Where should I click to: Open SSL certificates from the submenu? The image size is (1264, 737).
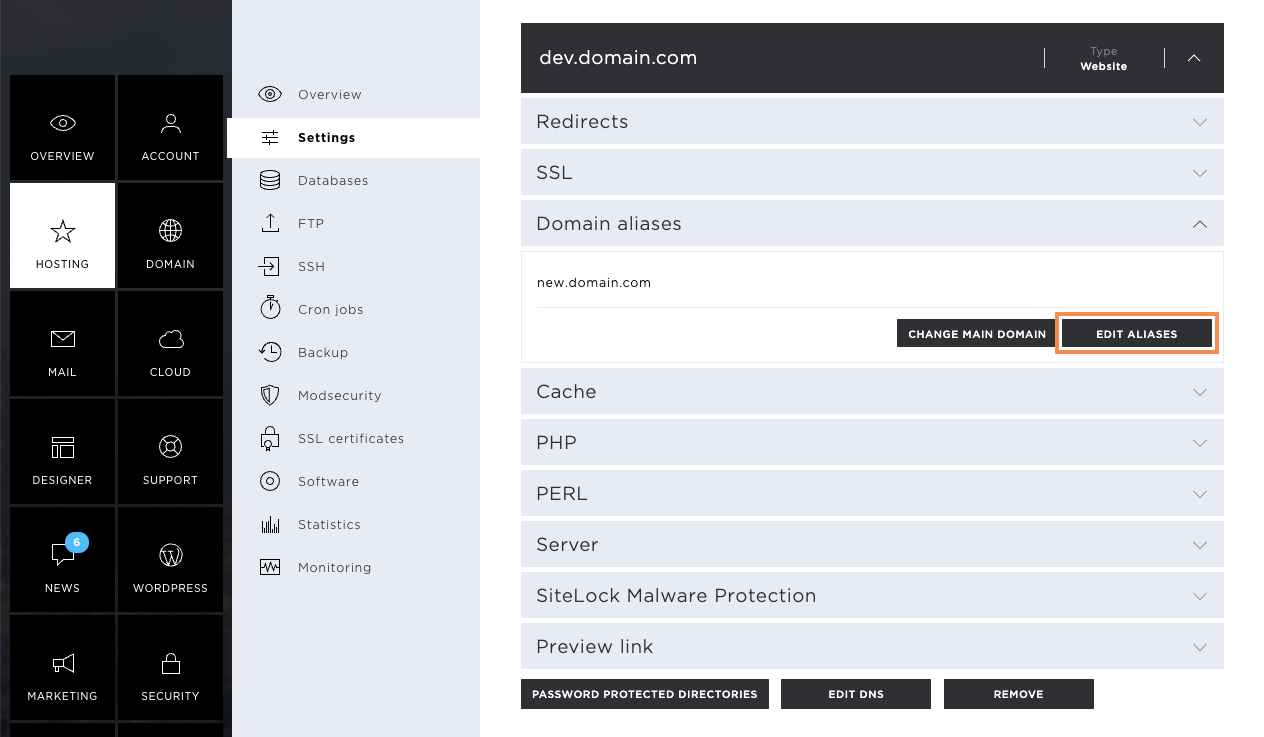[x=351, y=438]
